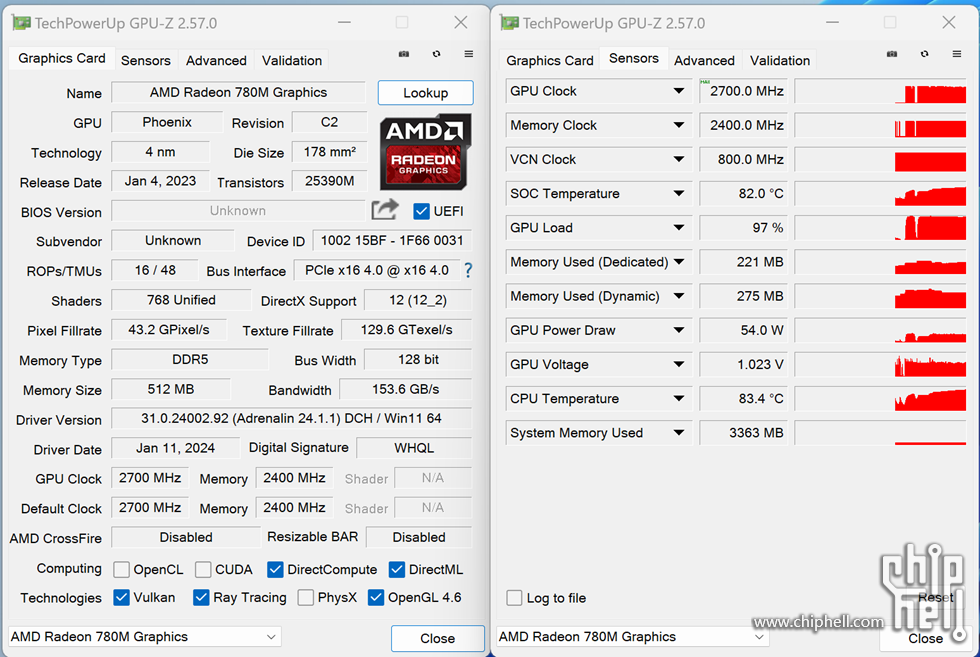Screen dimensions: 980x657
Task: Open GPU Voltage sensor dropdown
Action: (x=679, y=364)
